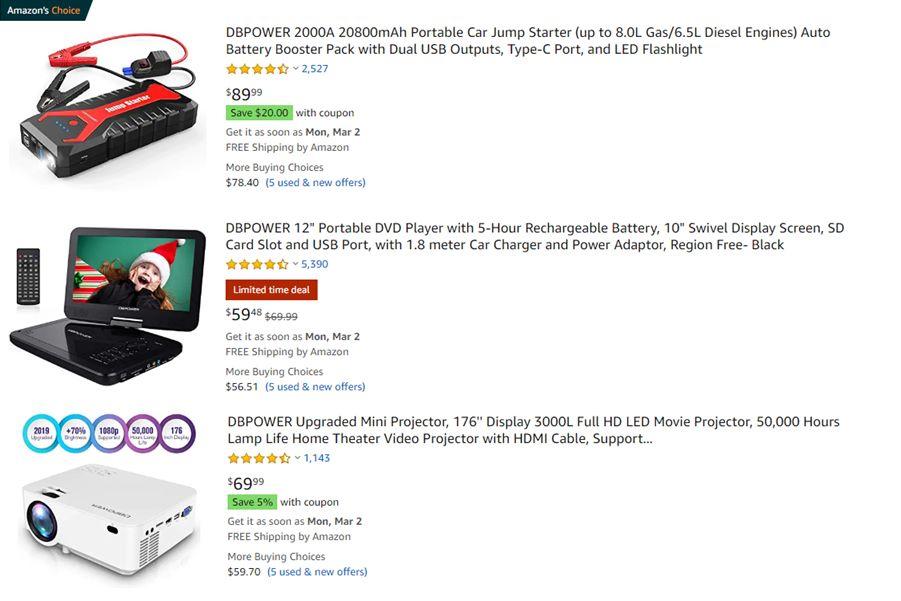The image size is (901, 601).
Task: View used & new offers from $78.40
Action: [315, 183]
